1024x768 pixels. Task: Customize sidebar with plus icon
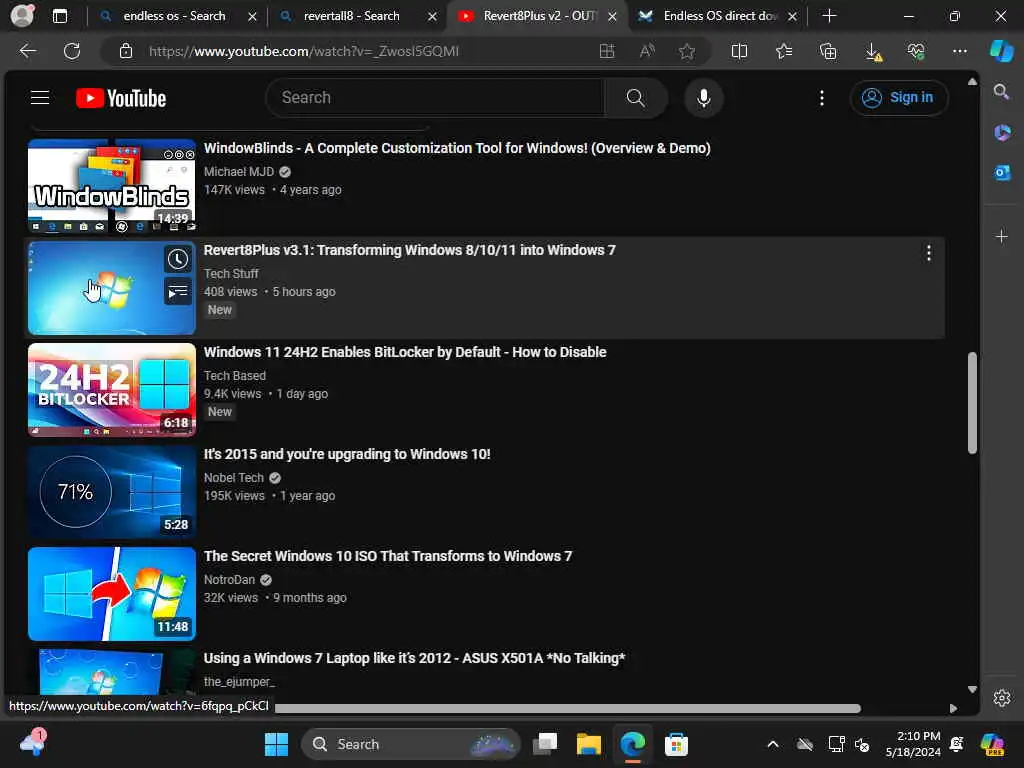coord(1002,236)
